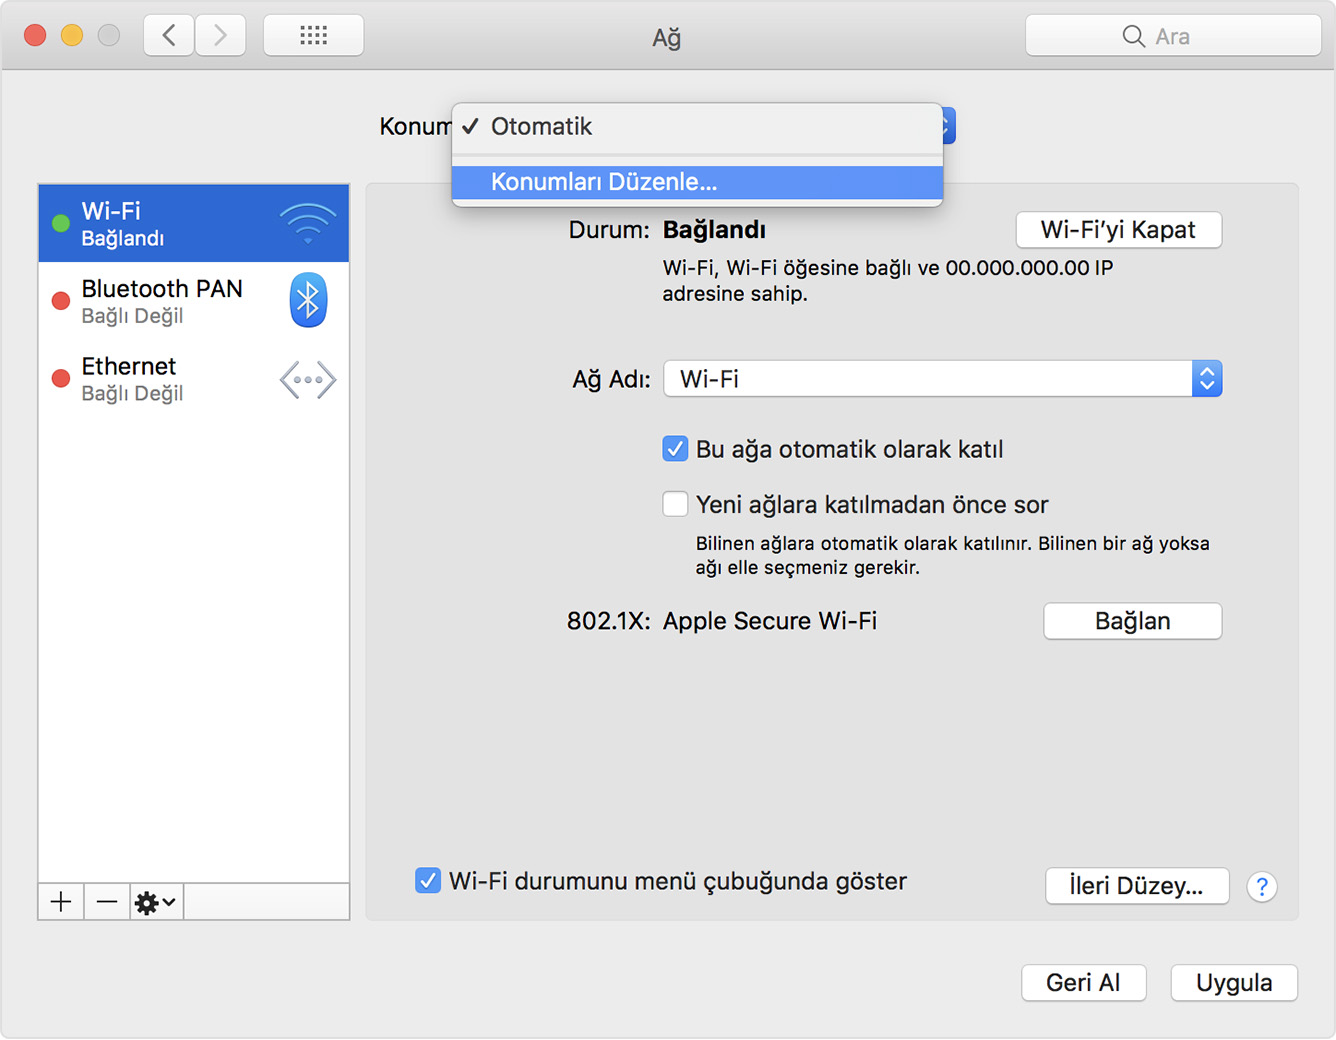1336x1040 pixels.
Task: Click the red status dot for Ethernet
Action: pyautogui.click(x=61, y=378)
